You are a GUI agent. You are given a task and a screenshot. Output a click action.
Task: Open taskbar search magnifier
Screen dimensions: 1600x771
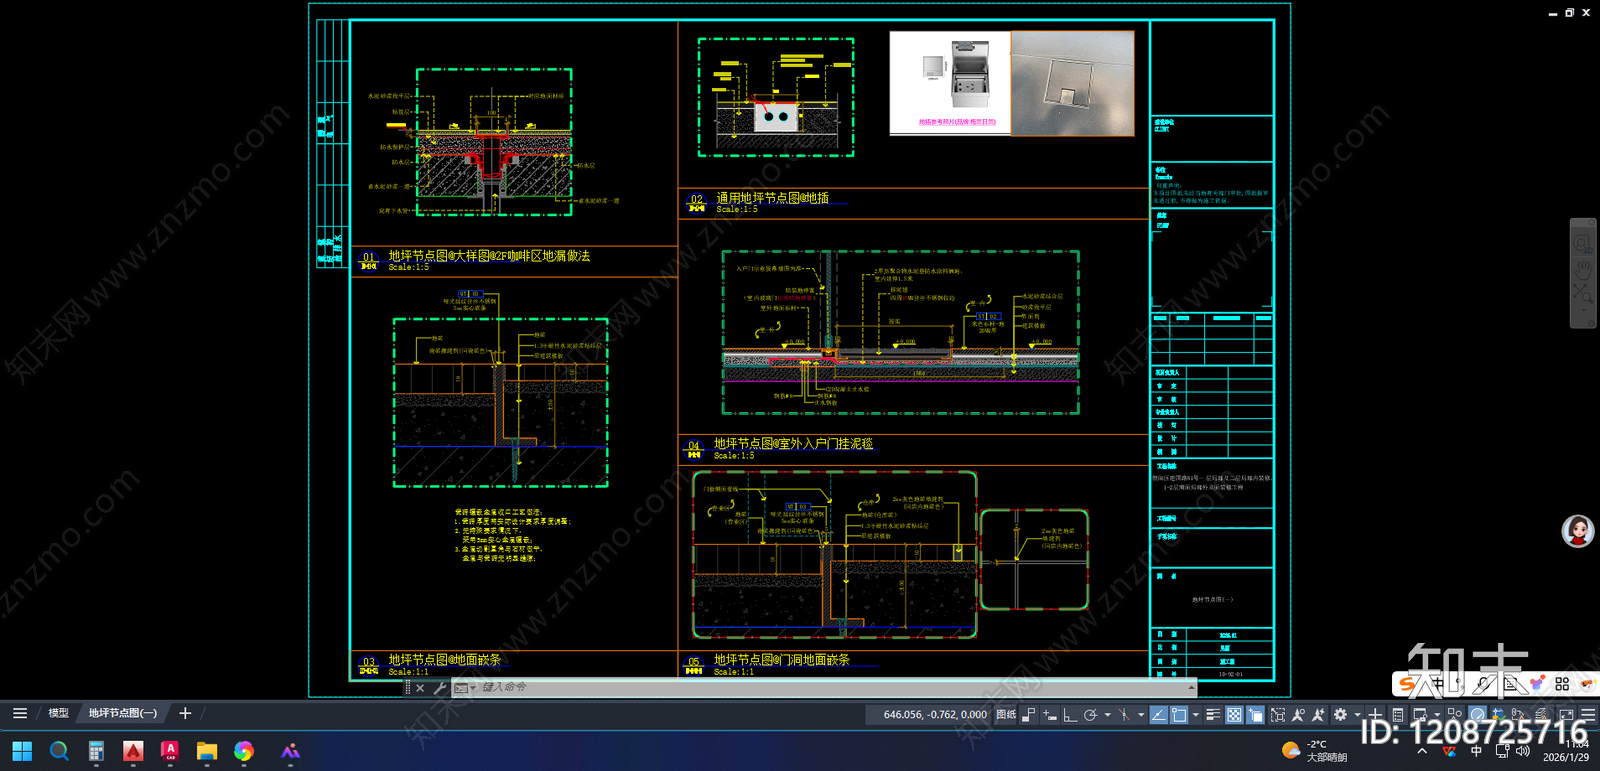coord(59,751)
